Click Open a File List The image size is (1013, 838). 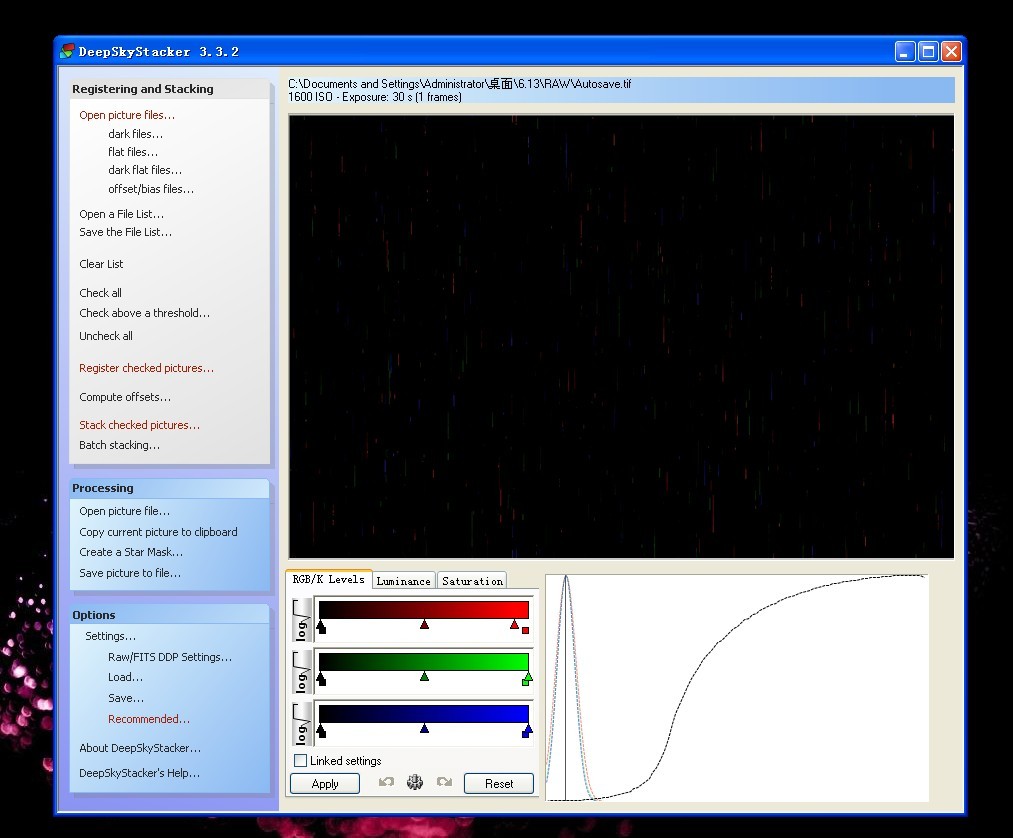121,214
